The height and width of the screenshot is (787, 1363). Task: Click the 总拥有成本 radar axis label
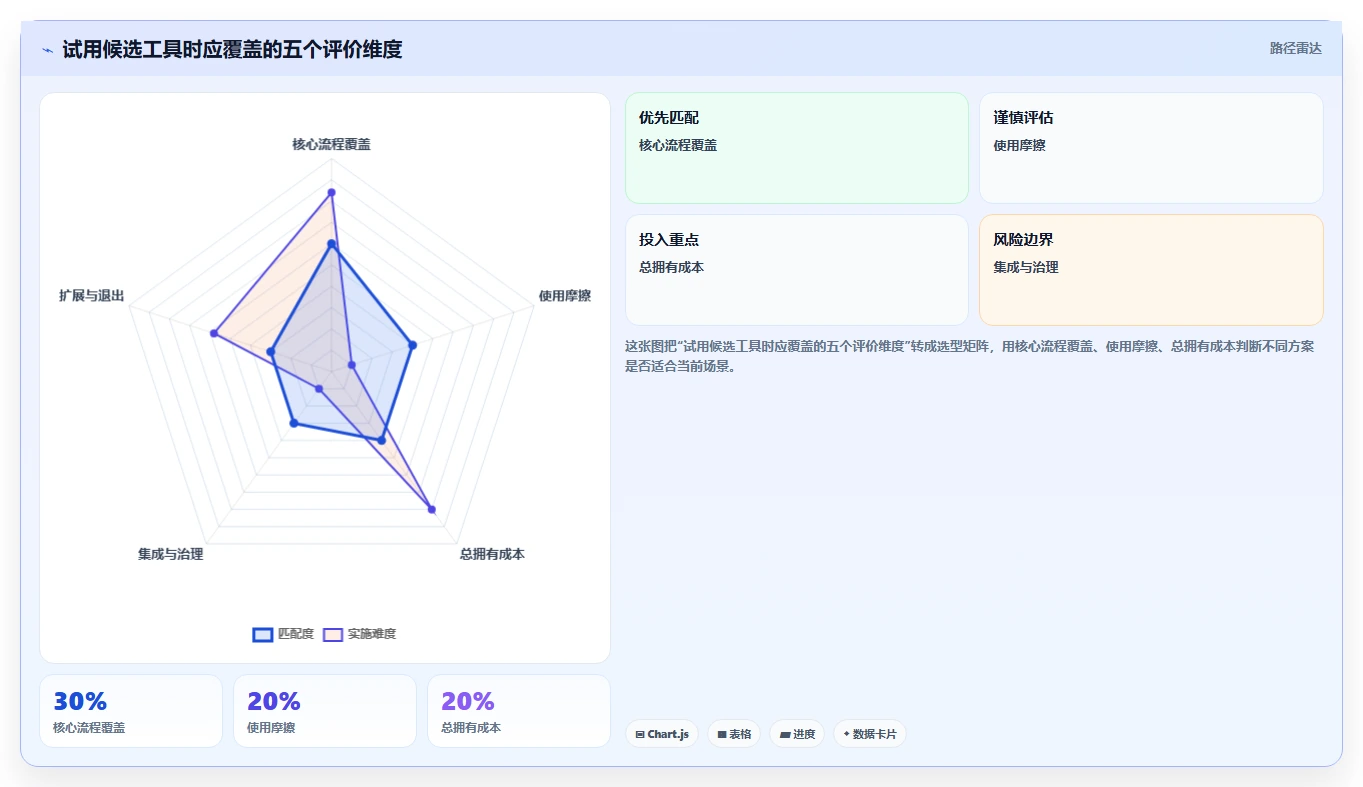point(492,554)
